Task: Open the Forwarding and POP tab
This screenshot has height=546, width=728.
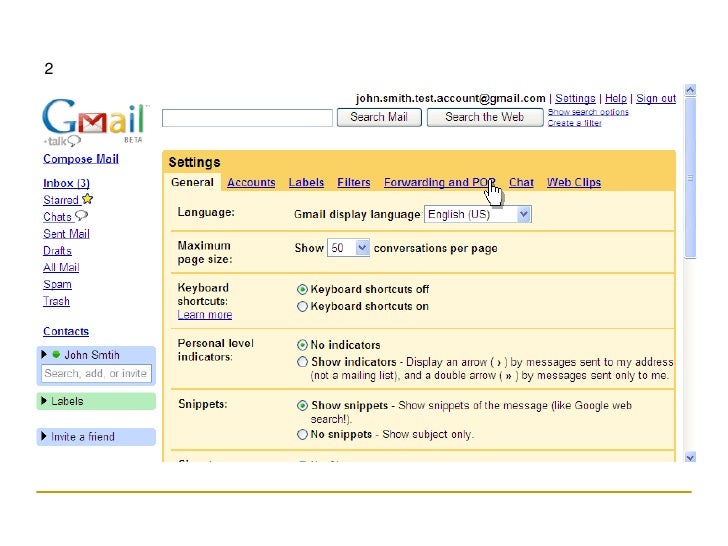Action: pos(439,182)
